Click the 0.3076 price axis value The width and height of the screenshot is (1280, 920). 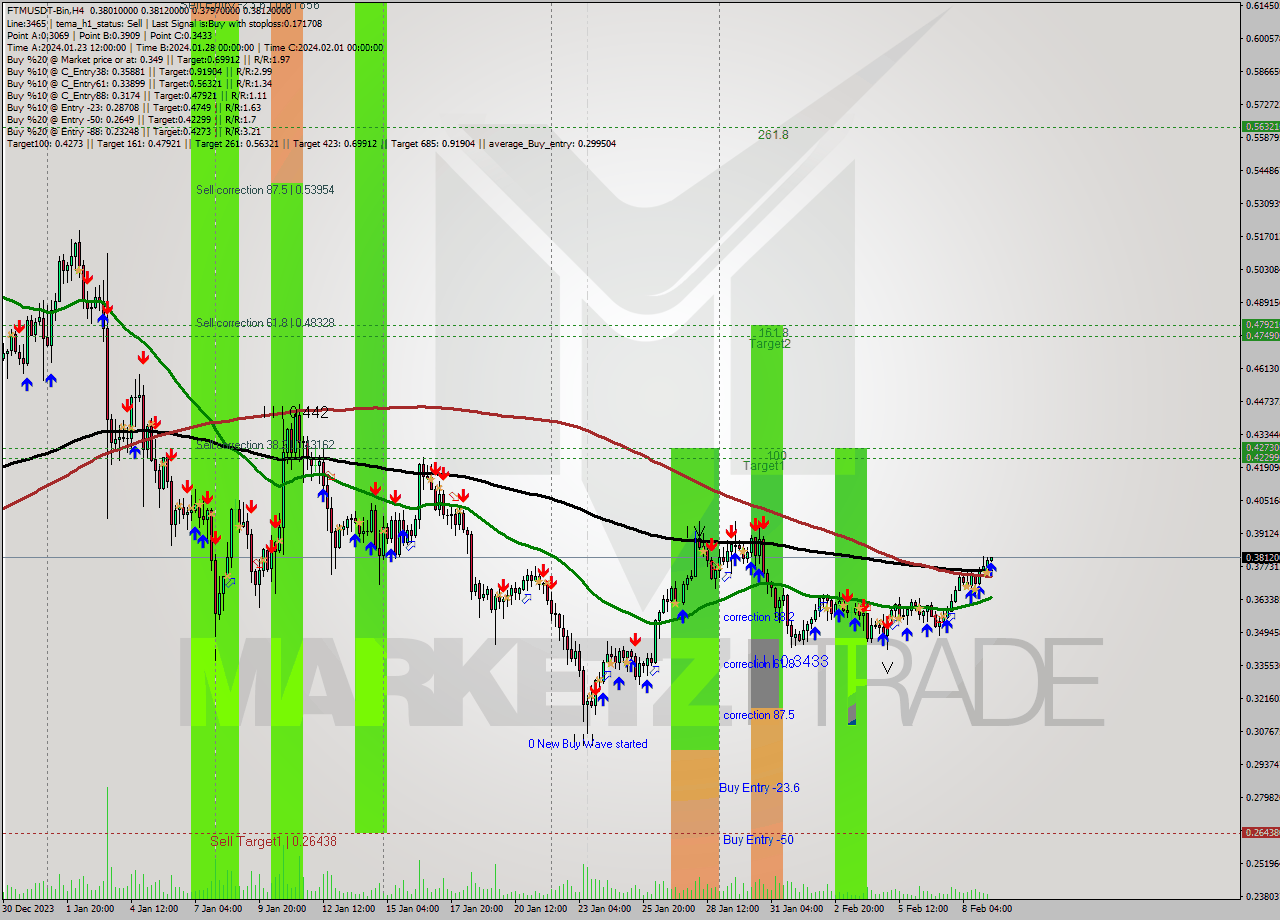[1262, 731]
